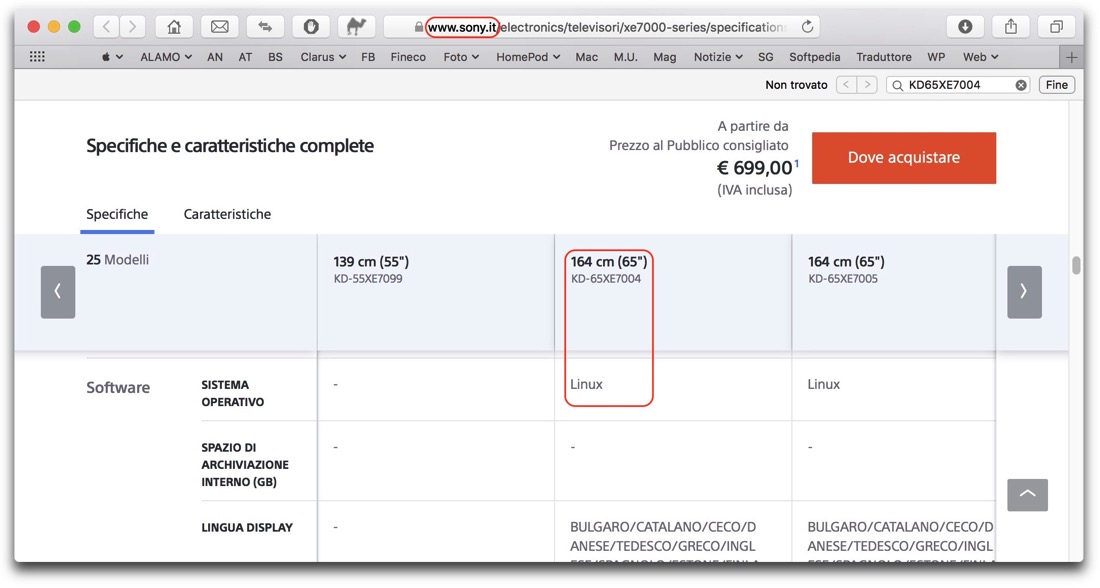This screenshot has height=588, width=1100.
Task: Click the footnote 1 next to the price
Action: [x=796, y=163]
